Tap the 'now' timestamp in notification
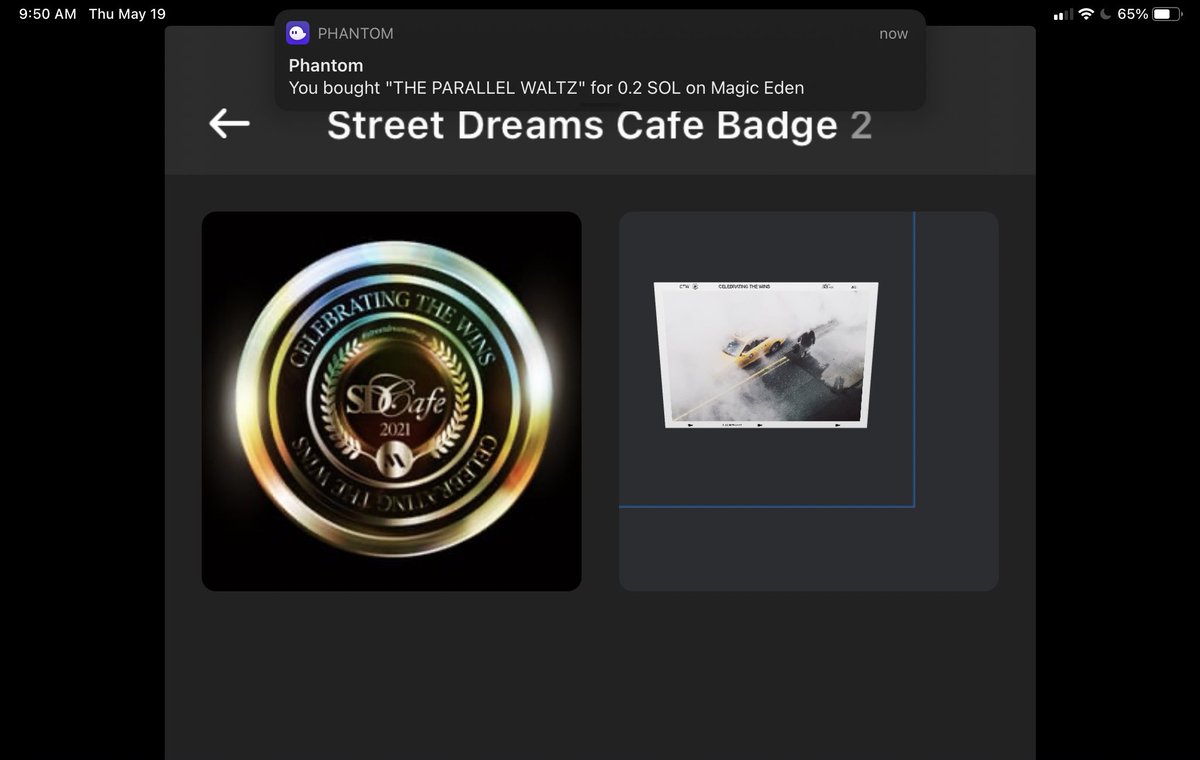The width and height of the screenshot is (1200, 760). coord(893,34)
